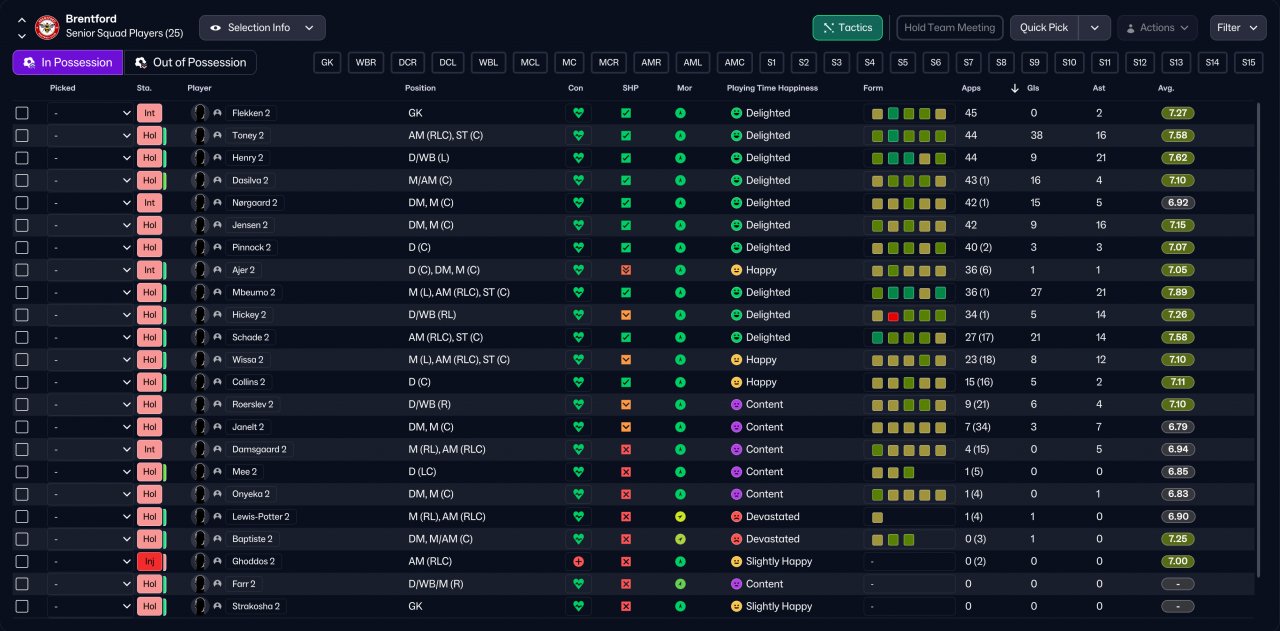Viewport: 1280px width, 631px height.
Task: Tick the checkbox for Flekken
Action: (x=22, y=113)
